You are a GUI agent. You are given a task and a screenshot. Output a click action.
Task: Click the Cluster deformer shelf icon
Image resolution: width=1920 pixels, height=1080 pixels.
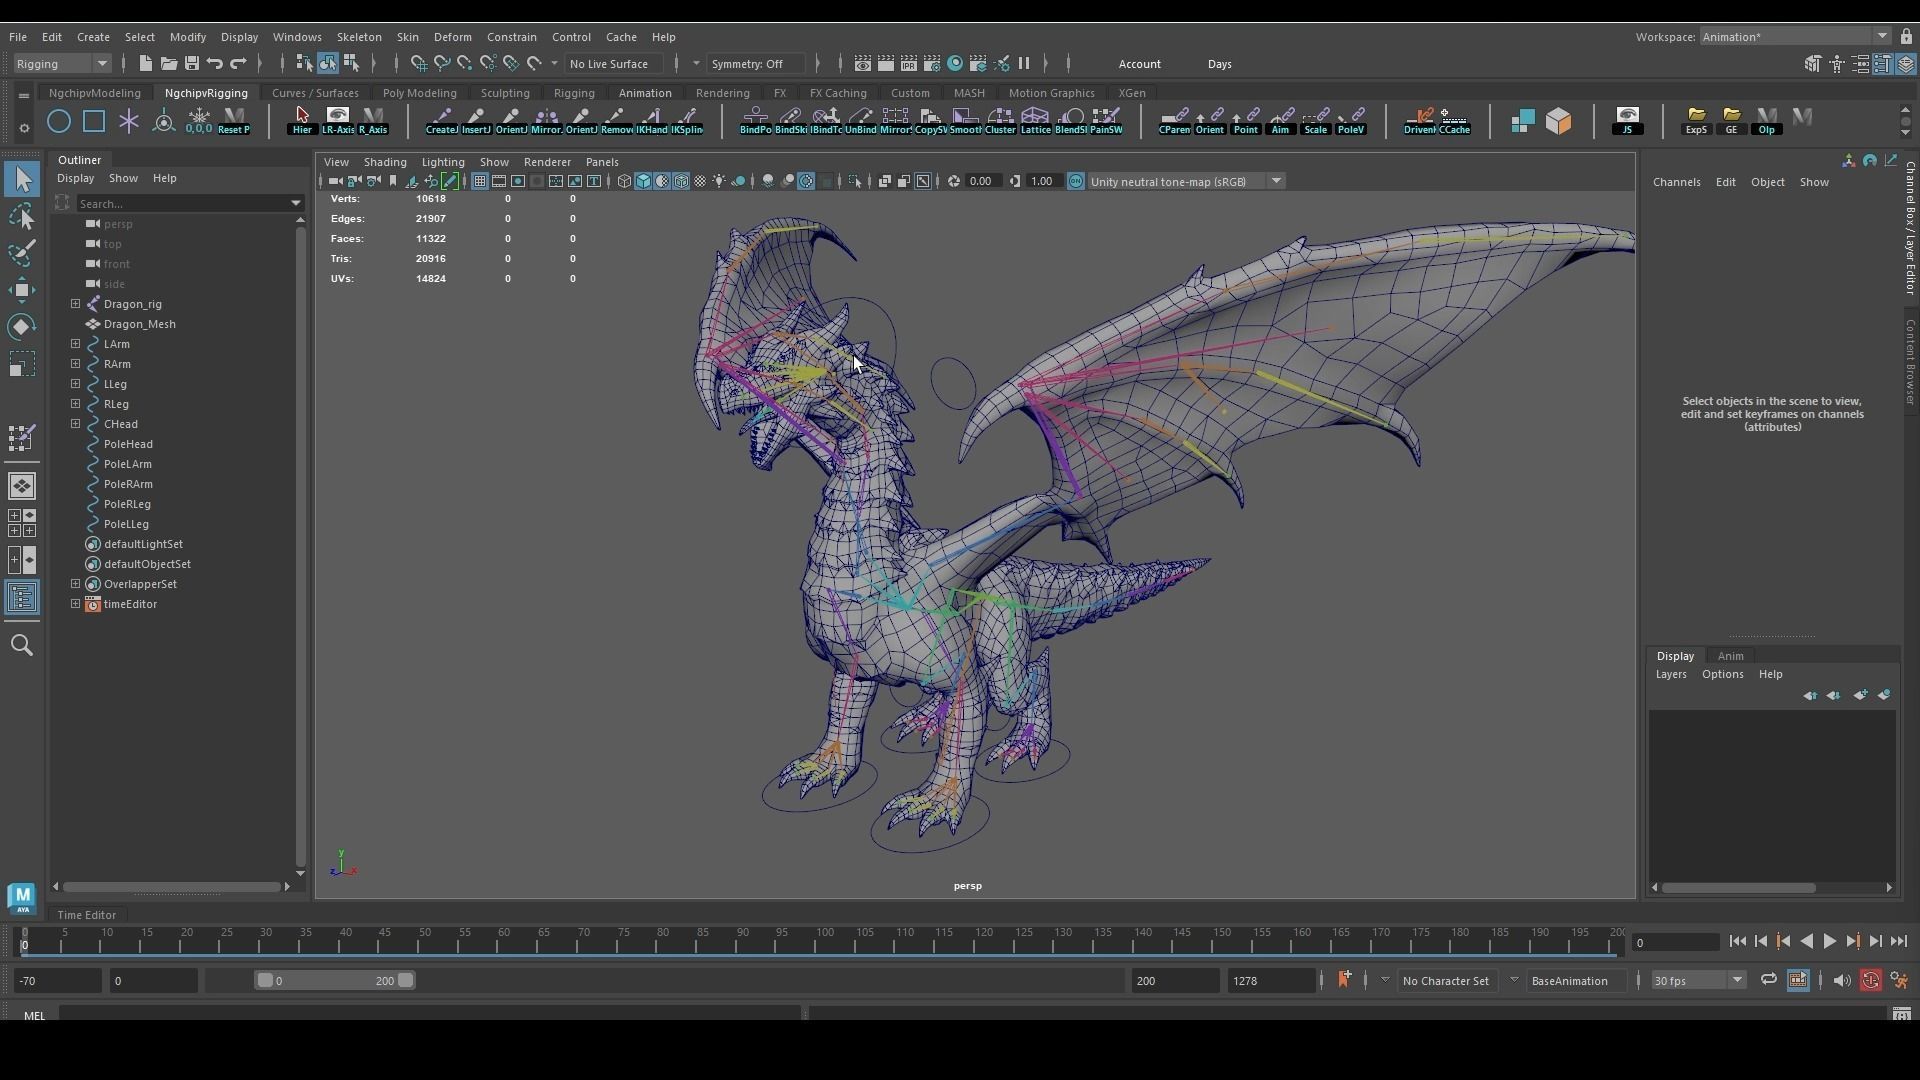[x=1000, y=121]
